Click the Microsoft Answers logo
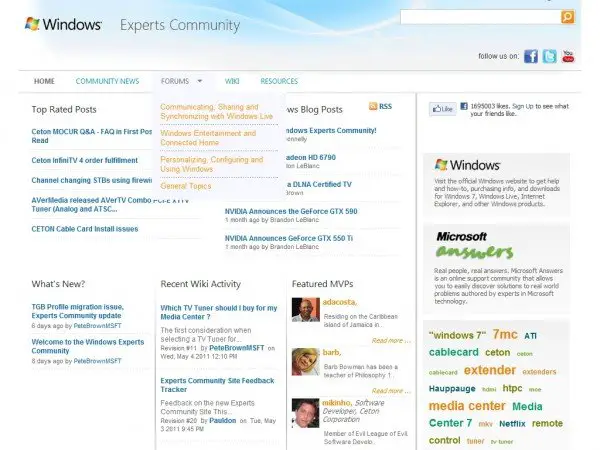Screen dimensions: 600x450 click(474, 245)
